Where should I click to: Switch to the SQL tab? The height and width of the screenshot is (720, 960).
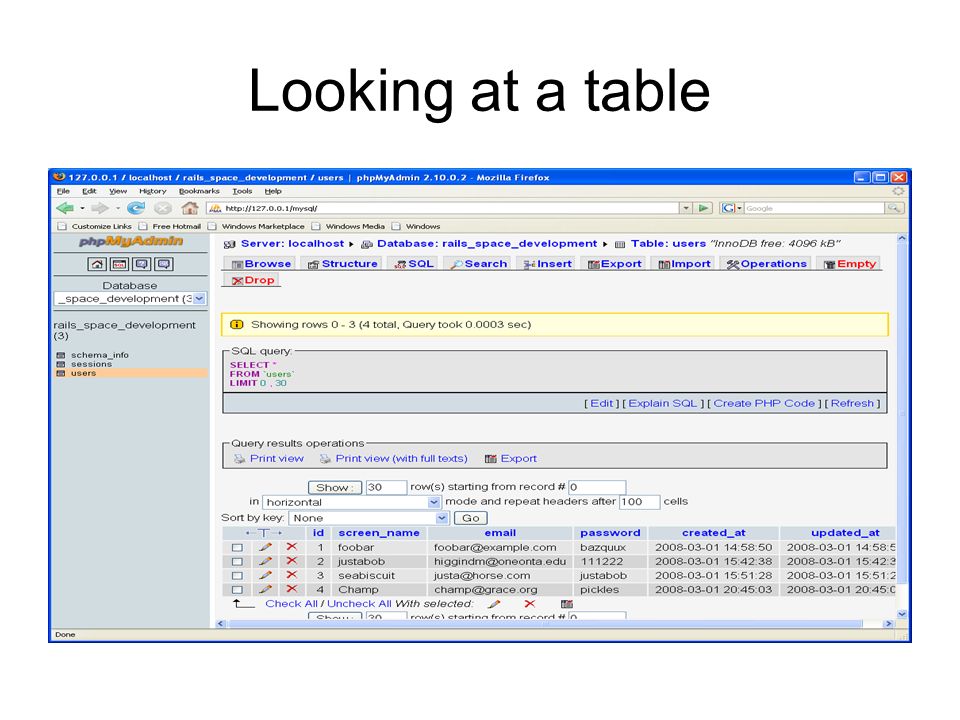click(x=414, y=264)
